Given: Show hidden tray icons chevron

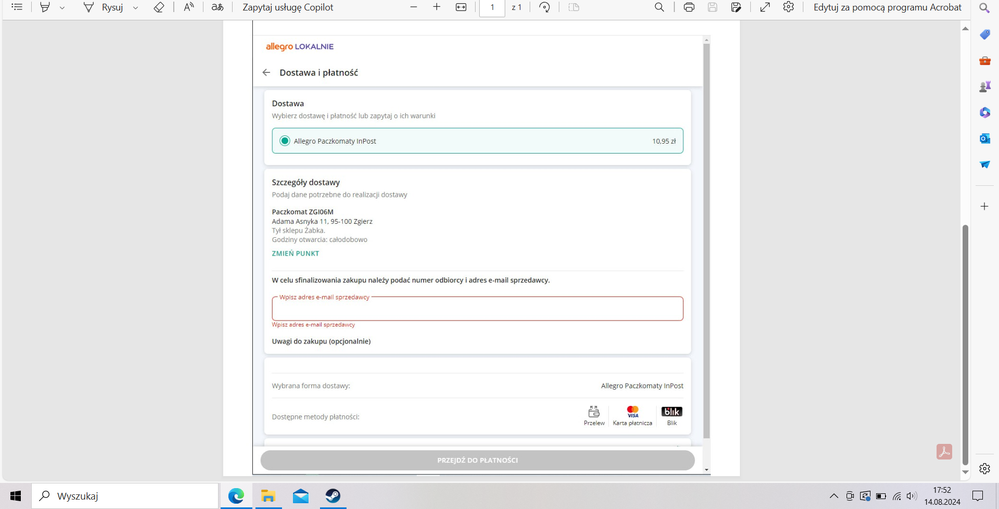Looking at the screenshot, I should click(833, 496).
